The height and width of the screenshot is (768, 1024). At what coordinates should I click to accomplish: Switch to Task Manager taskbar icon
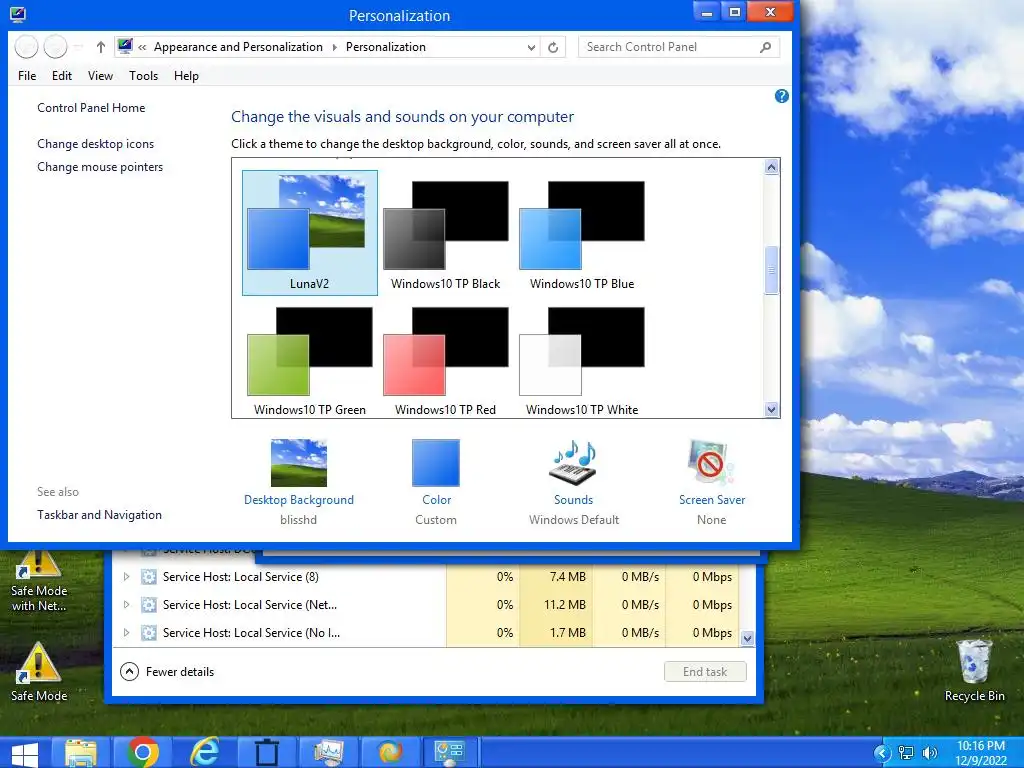pyautogui.click(x=328, y=752)
